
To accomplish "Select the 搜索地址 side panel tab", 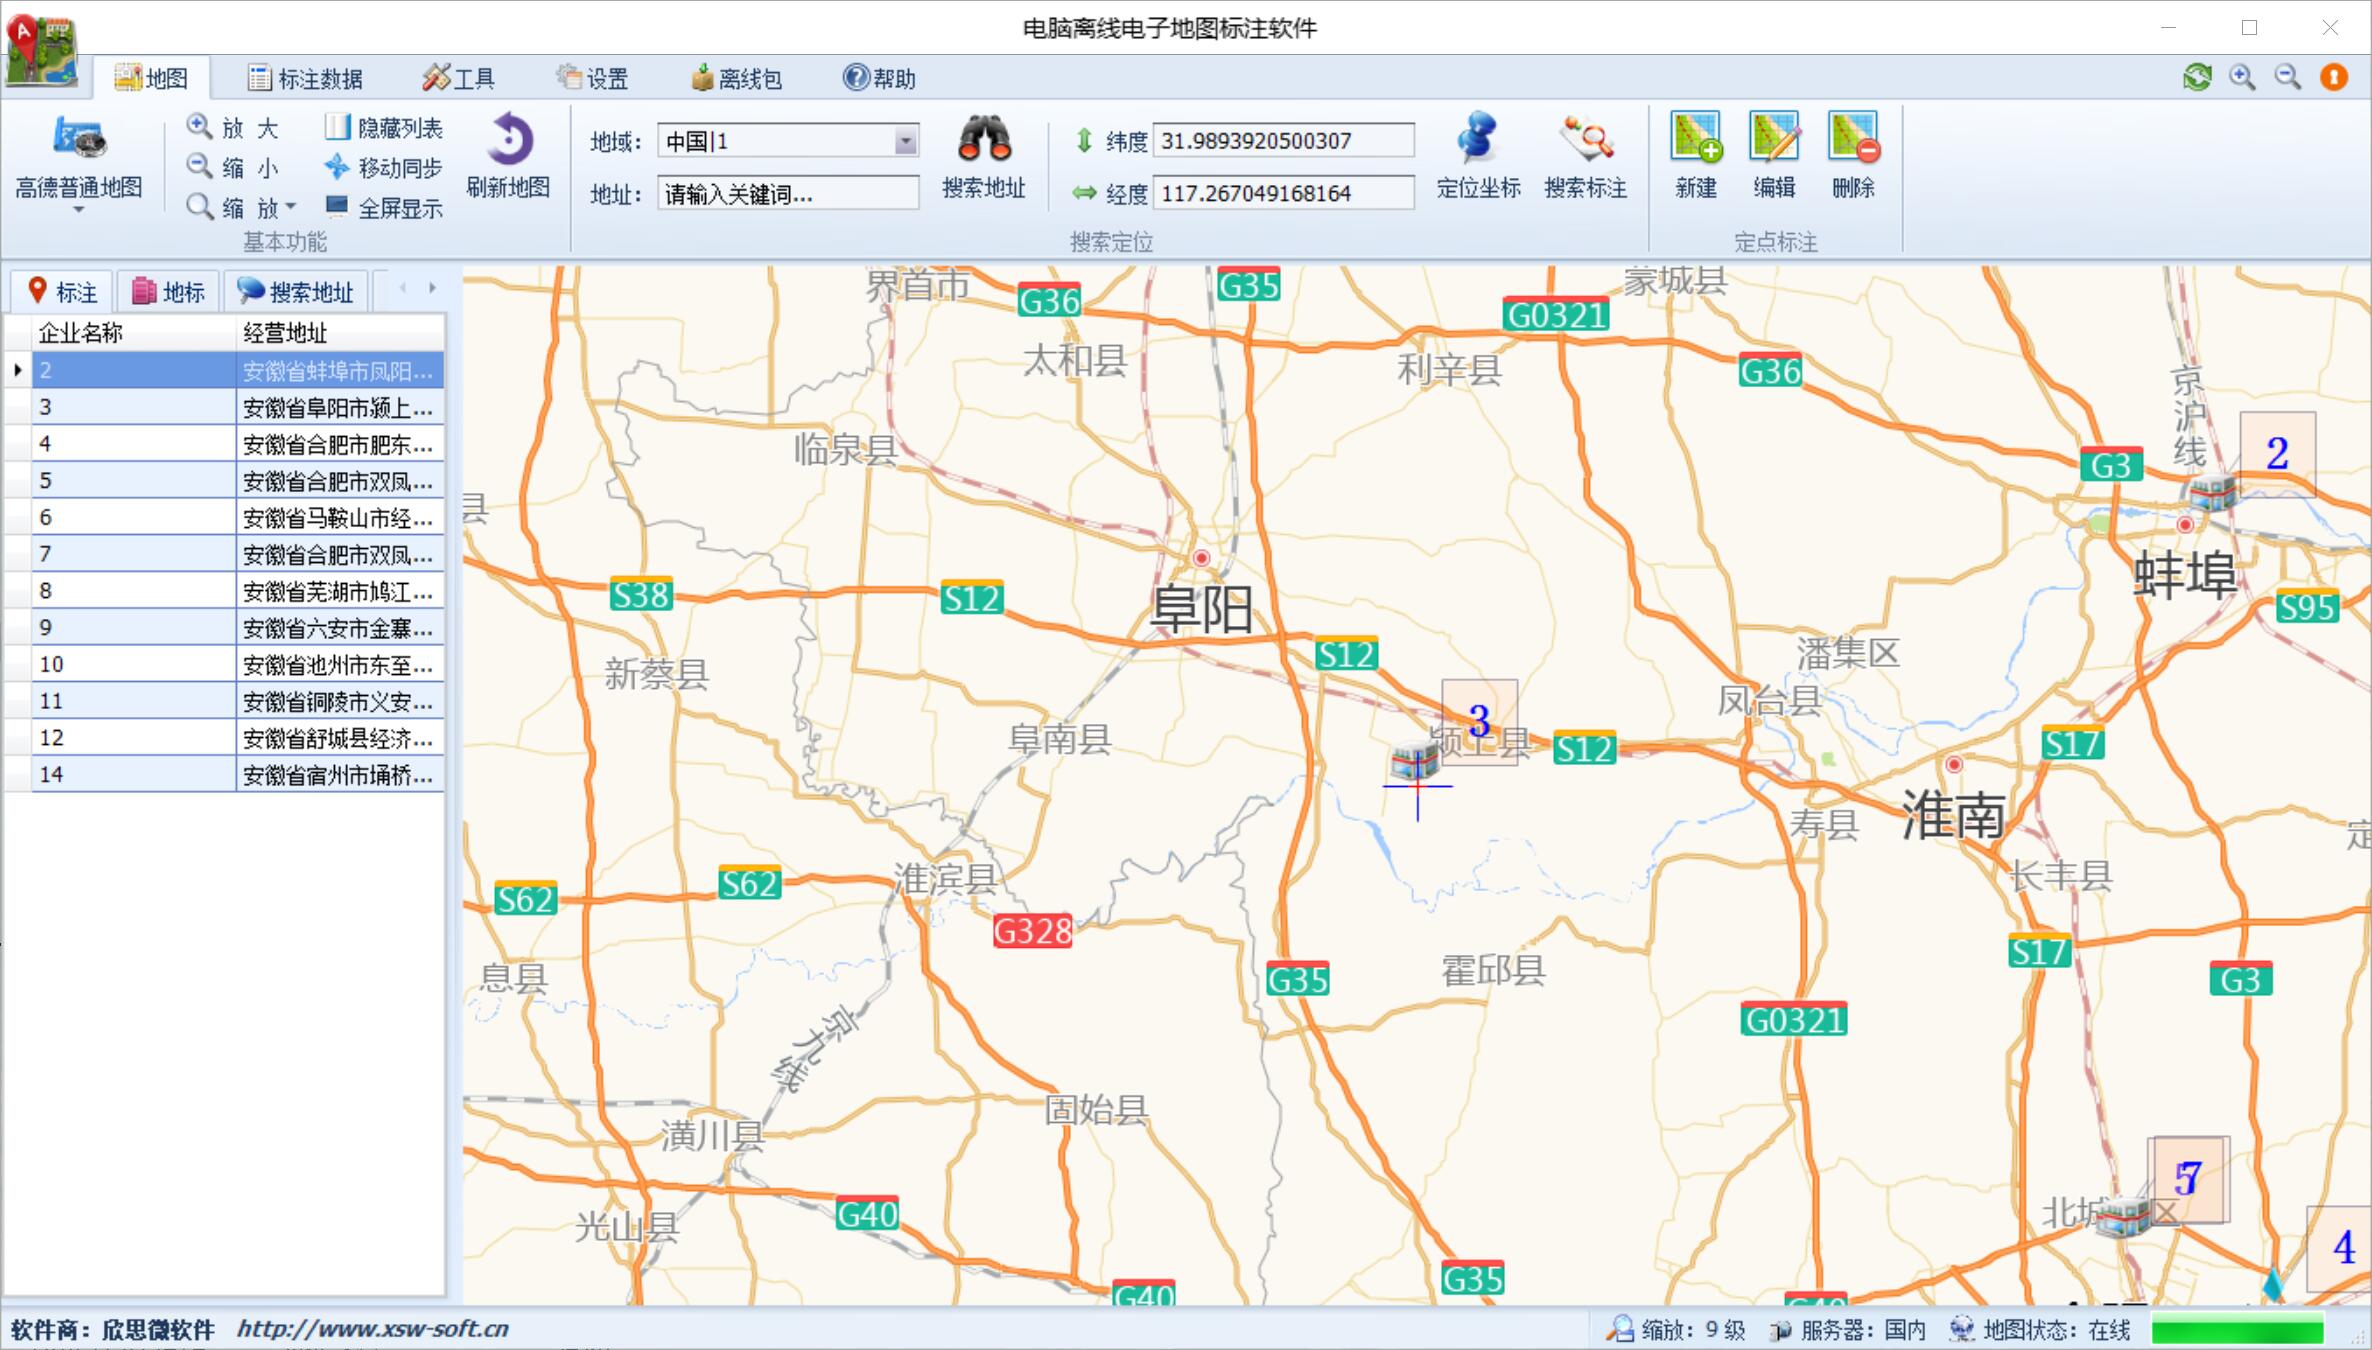I will (295, 291).
